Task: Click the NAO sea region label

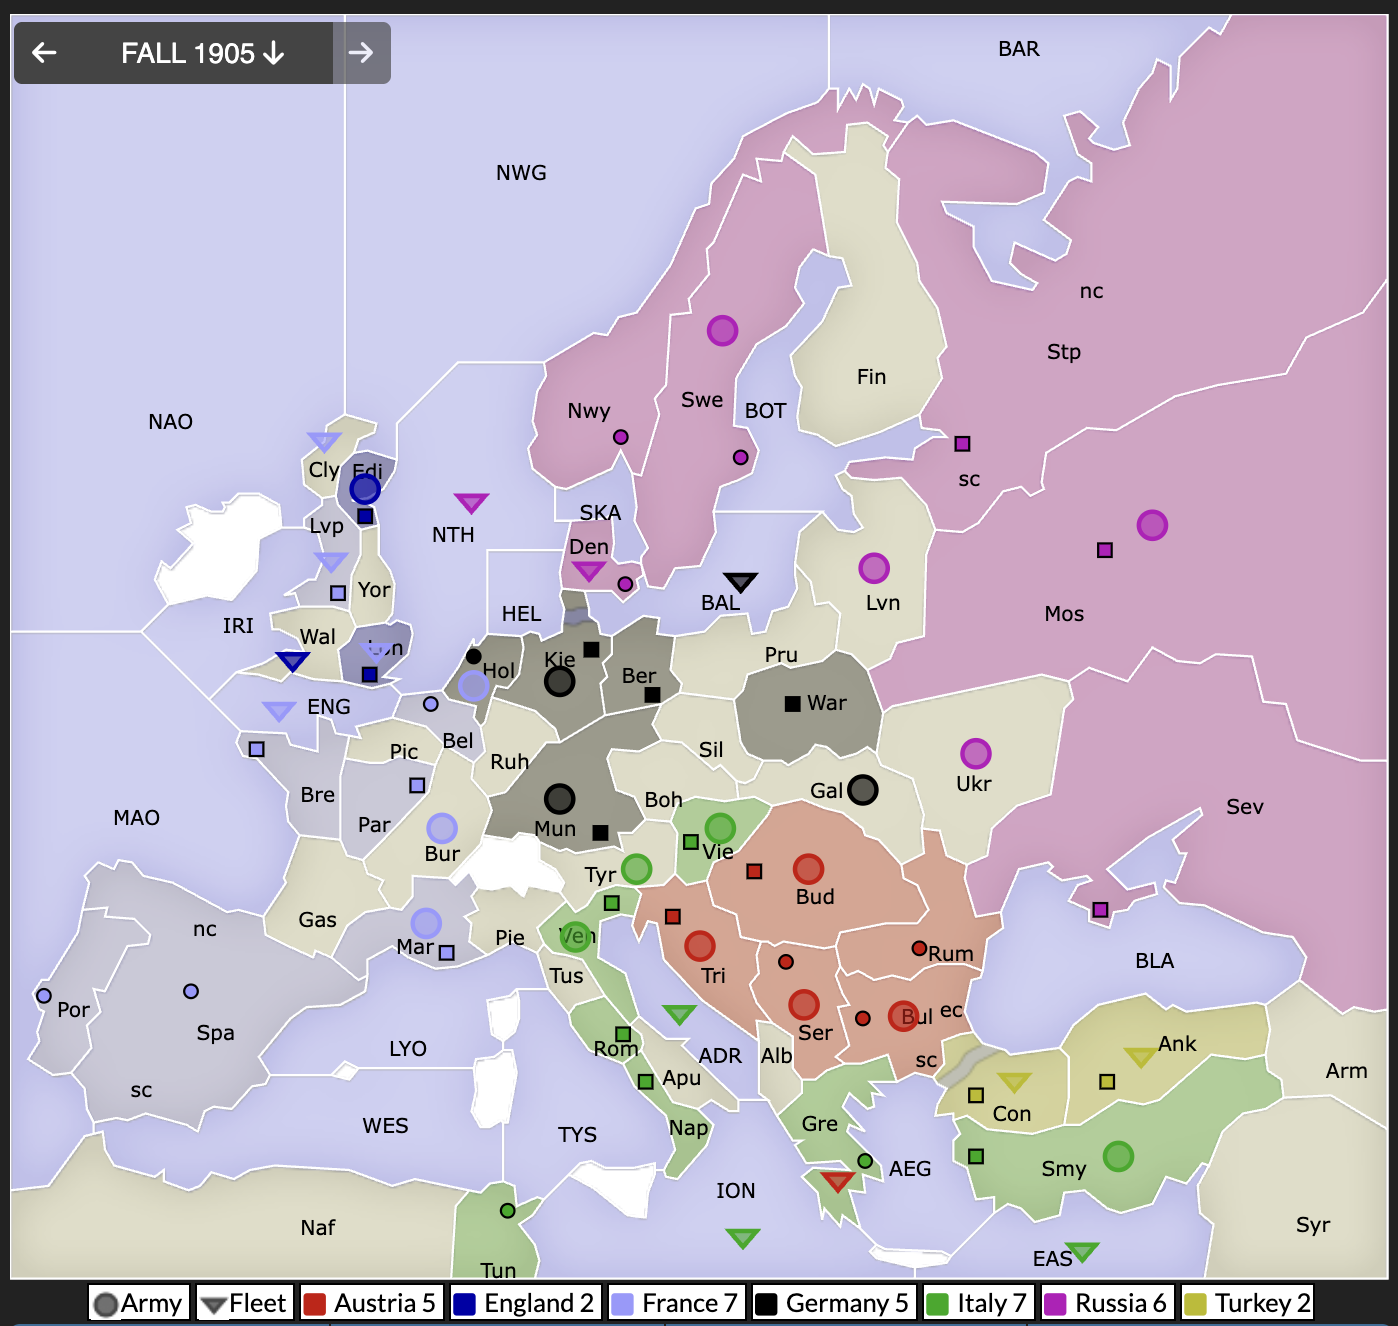Action: click(170, 422)
